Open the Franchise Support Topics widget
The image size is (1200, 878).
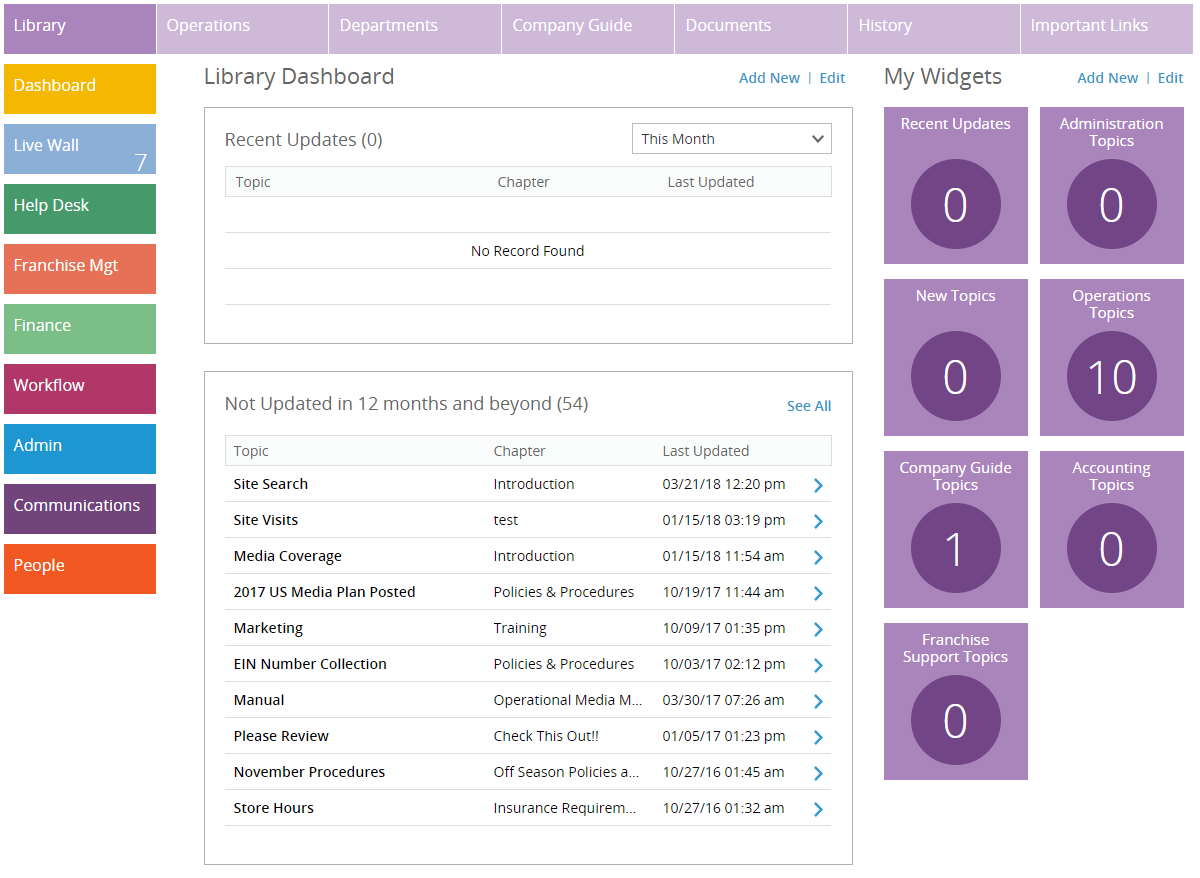tap(956, 702)
